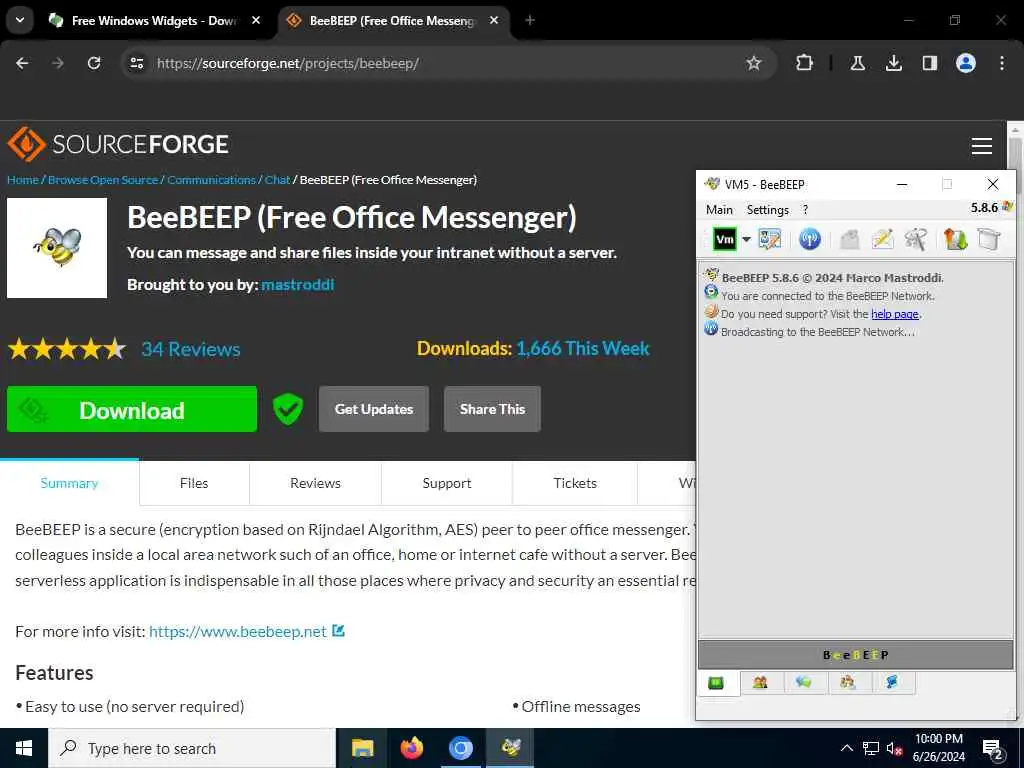Click the trash bin icon in BeeBEEP toolbar
This screenshot has height=768, width=1024.
[989, 239]
